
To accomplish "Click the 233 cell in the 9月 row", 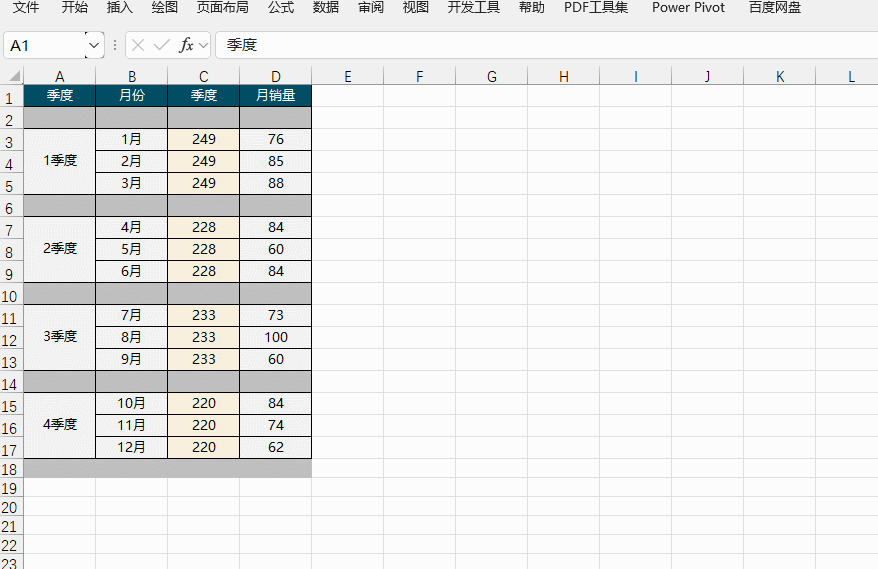I will pyautogui.click(x=204, y=359).
